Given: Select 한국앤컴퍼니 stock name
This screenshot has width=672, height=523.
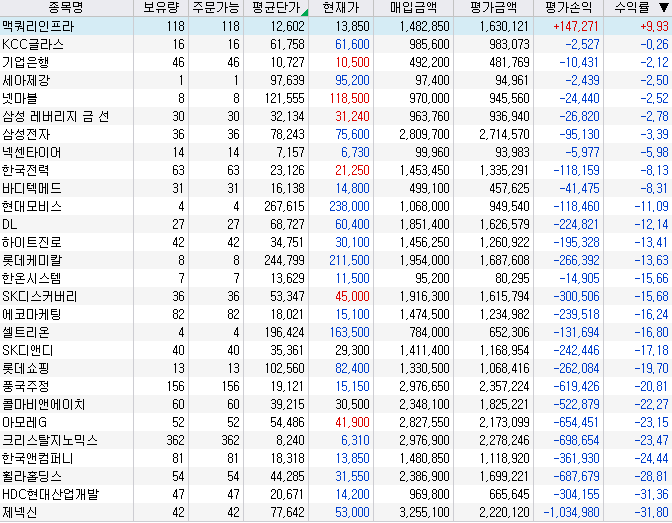Looking at the screenshot, I should point(38,458).
